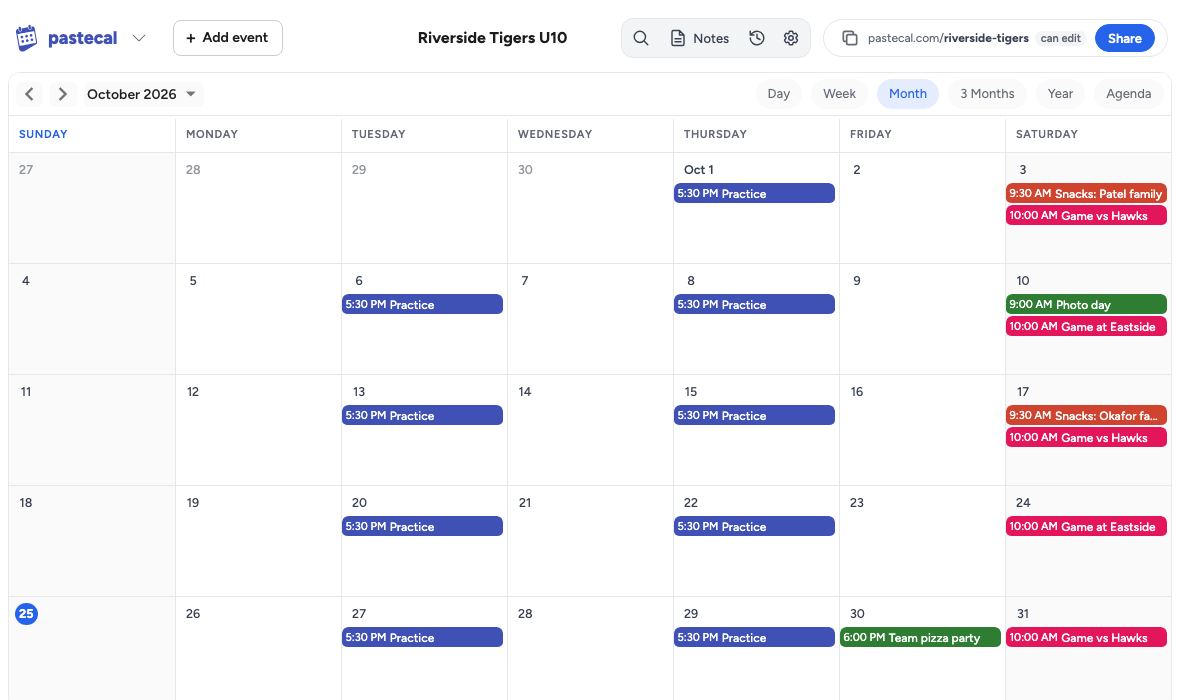Open the Snacks: Patel family event
The width and height of the screenshot is (1180, 700).
click(x=1086, y=193)
